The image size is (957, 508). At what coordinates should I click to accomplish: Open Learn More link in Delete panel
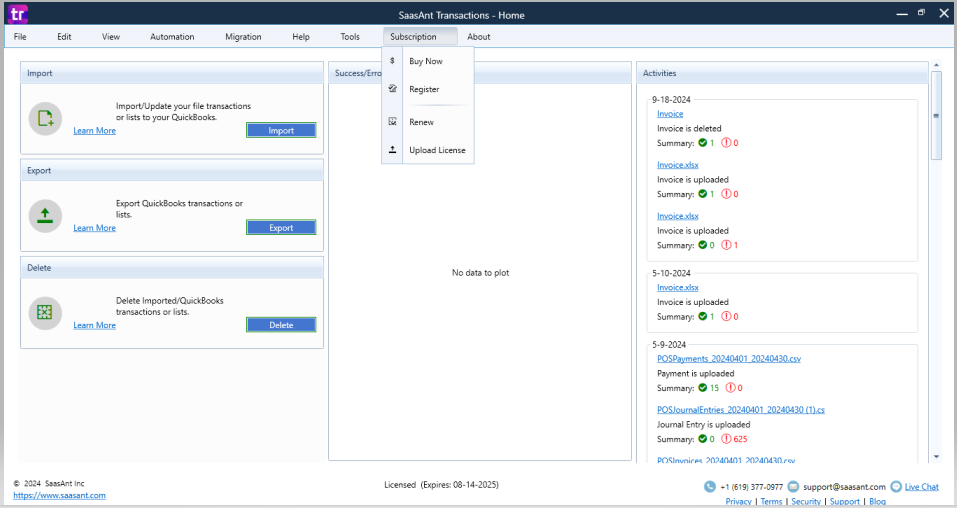click(x=95, y=325)
